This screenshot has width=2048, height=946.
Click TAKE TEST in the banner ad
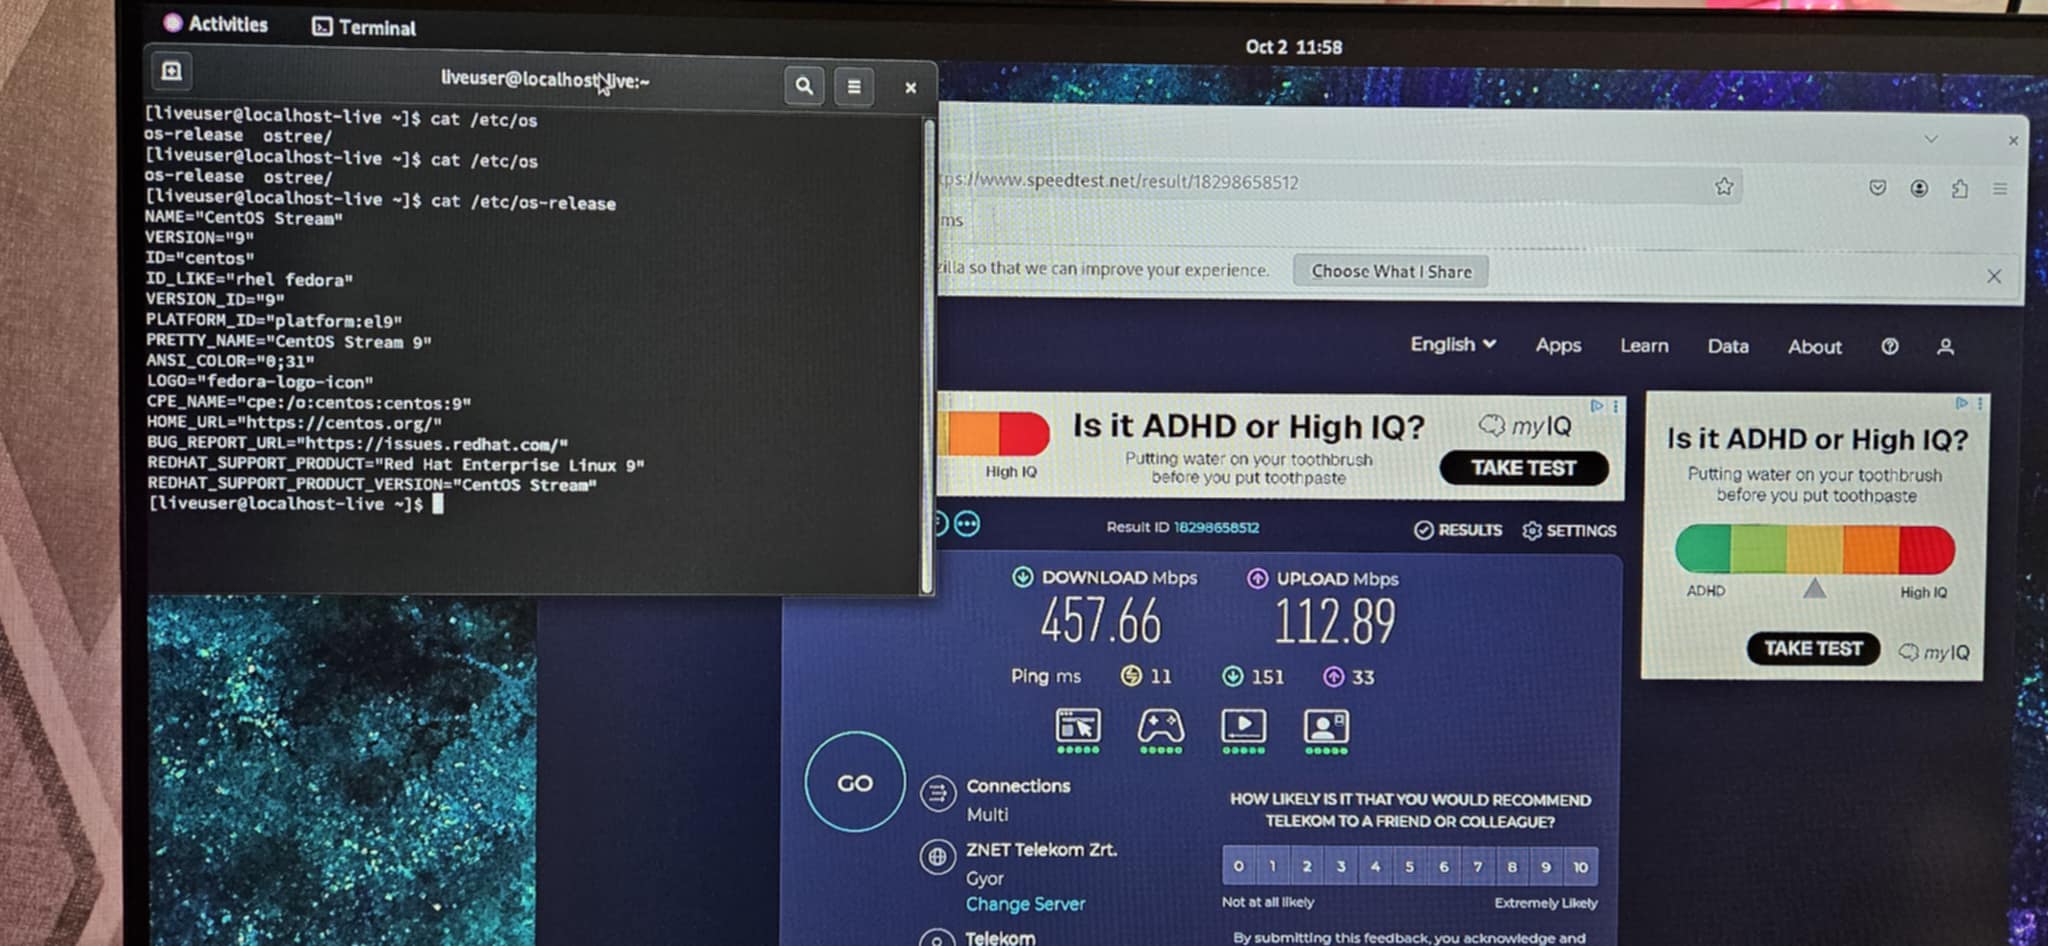pos(1524,468)
